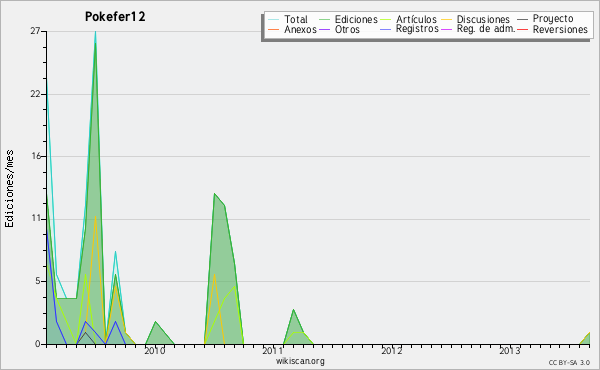Image resolution: width=600 pixels, height=370 pixels.
Task: Click the cyan Total color line swatch
Action: tap(274, 19)
